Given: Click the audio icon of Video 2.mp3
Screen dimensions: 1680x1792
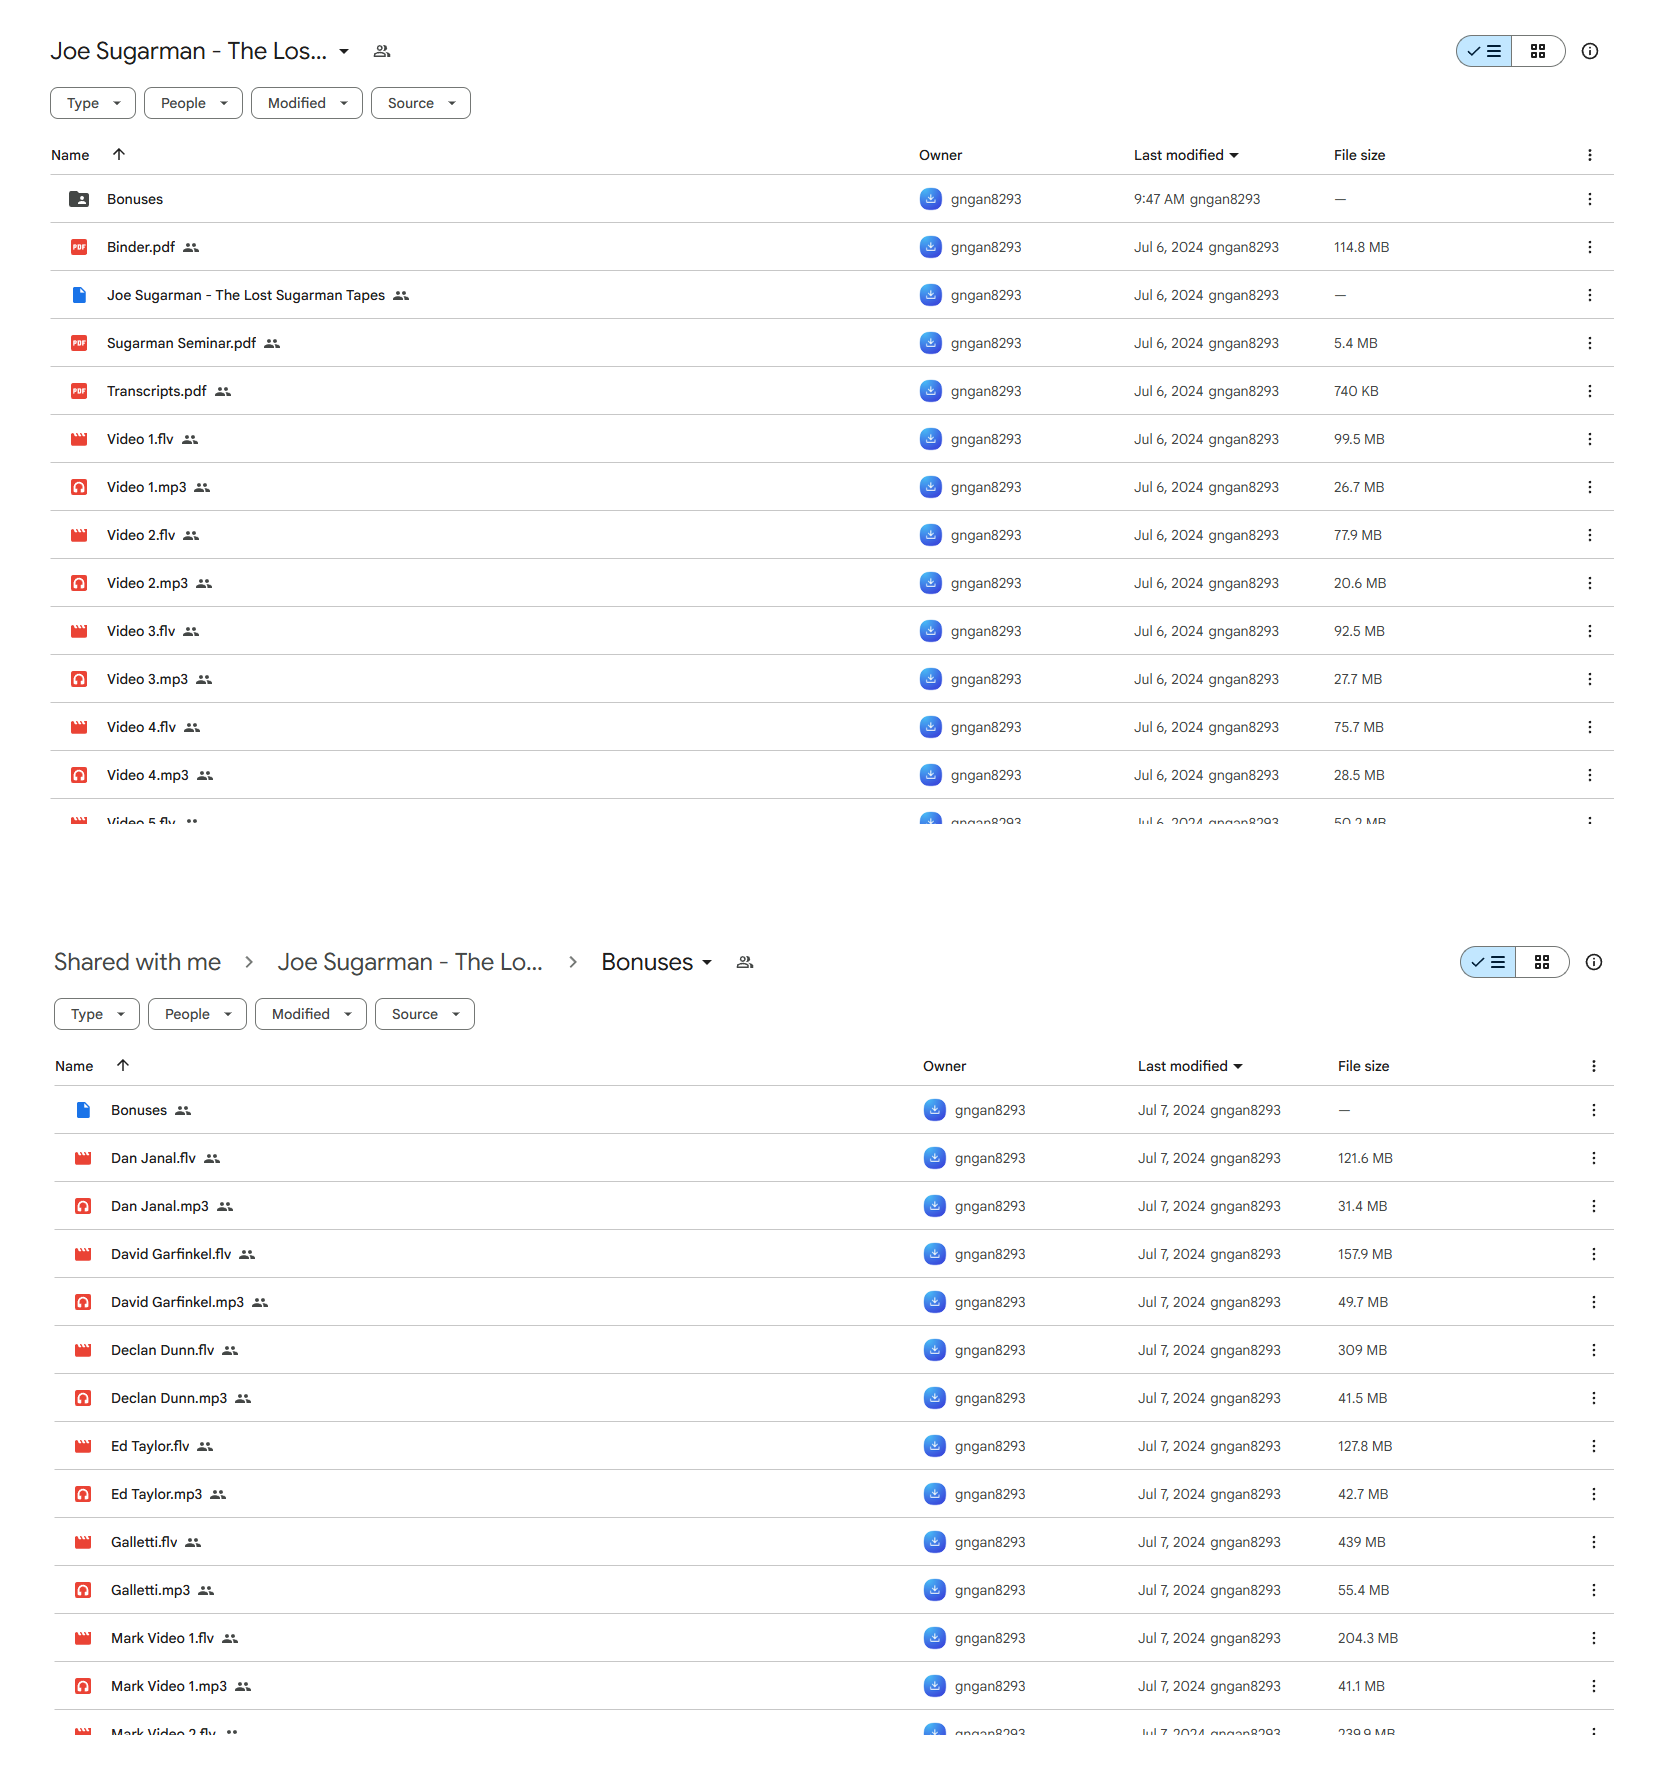Looking at the screenshot, I should 79,583.
